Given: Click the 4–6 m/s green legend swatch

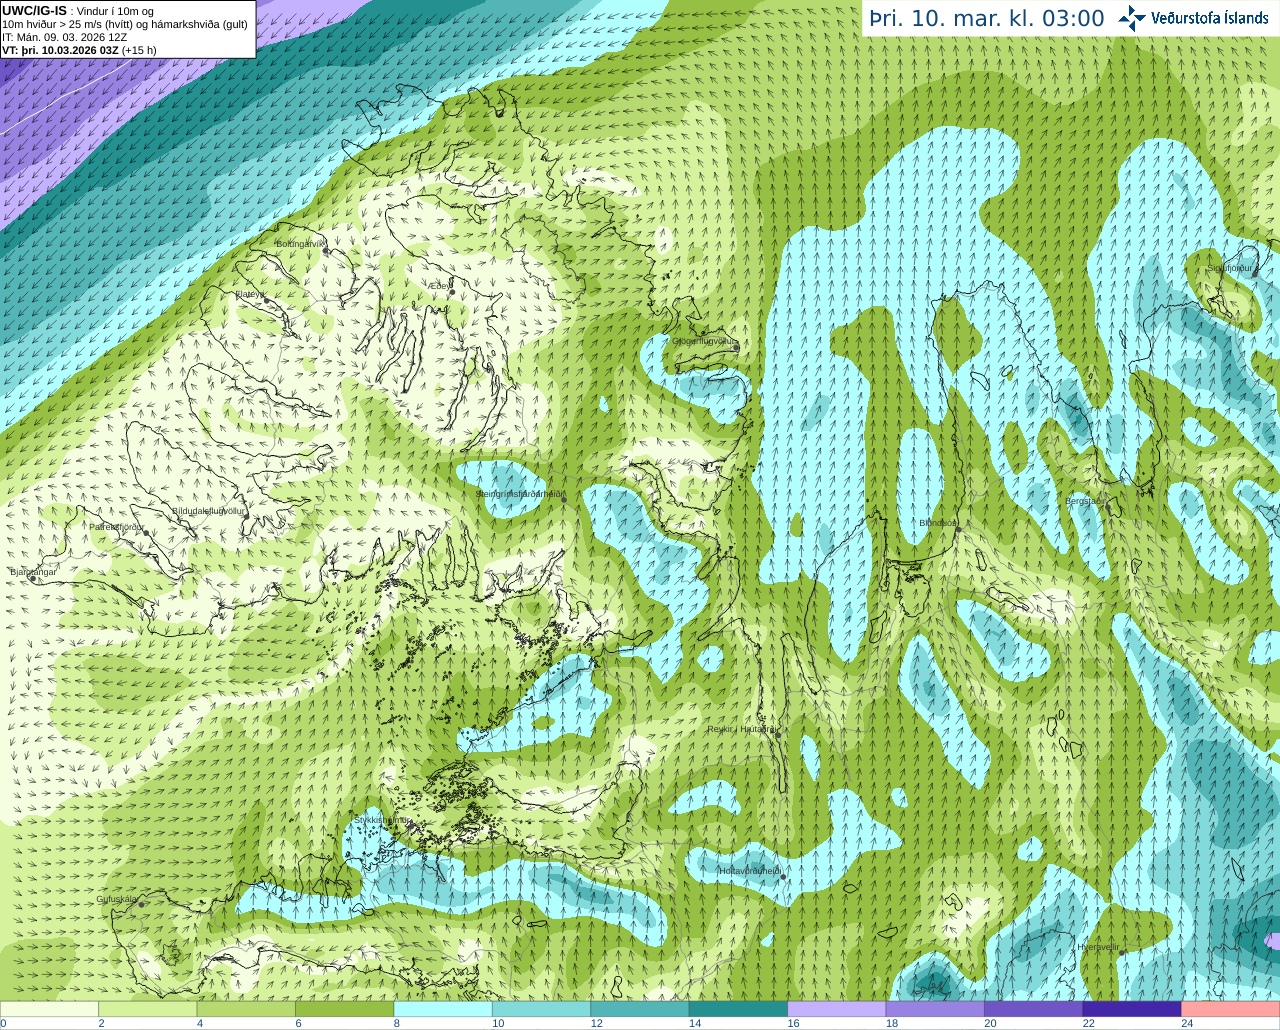Looking at the screenshot, I should (246, 1009).
